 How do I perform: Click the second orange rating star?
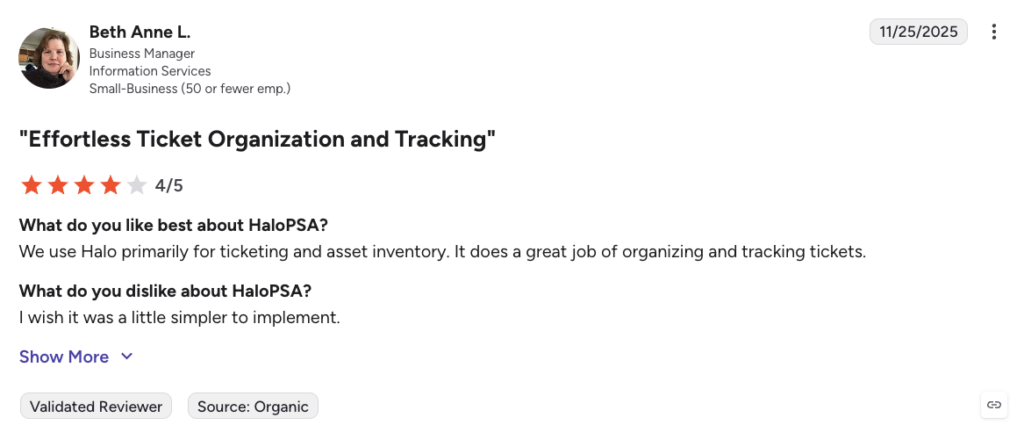pyautogui.click(x=58, y=186)
